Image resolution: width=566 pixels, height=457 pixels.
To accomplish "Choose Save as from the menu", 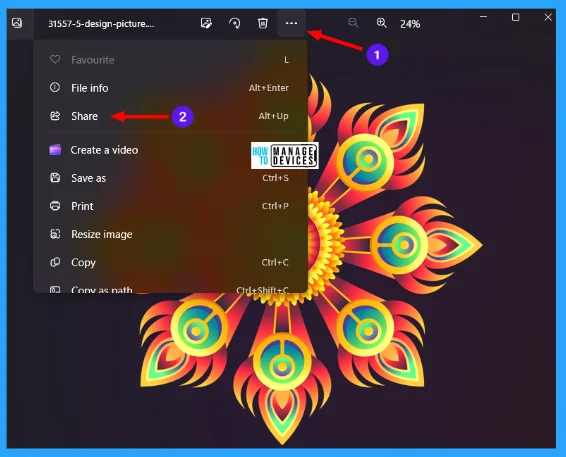I will 170,178.
